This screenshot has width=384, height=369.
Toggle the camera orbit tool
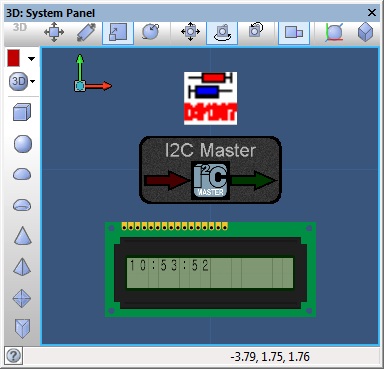222,32
